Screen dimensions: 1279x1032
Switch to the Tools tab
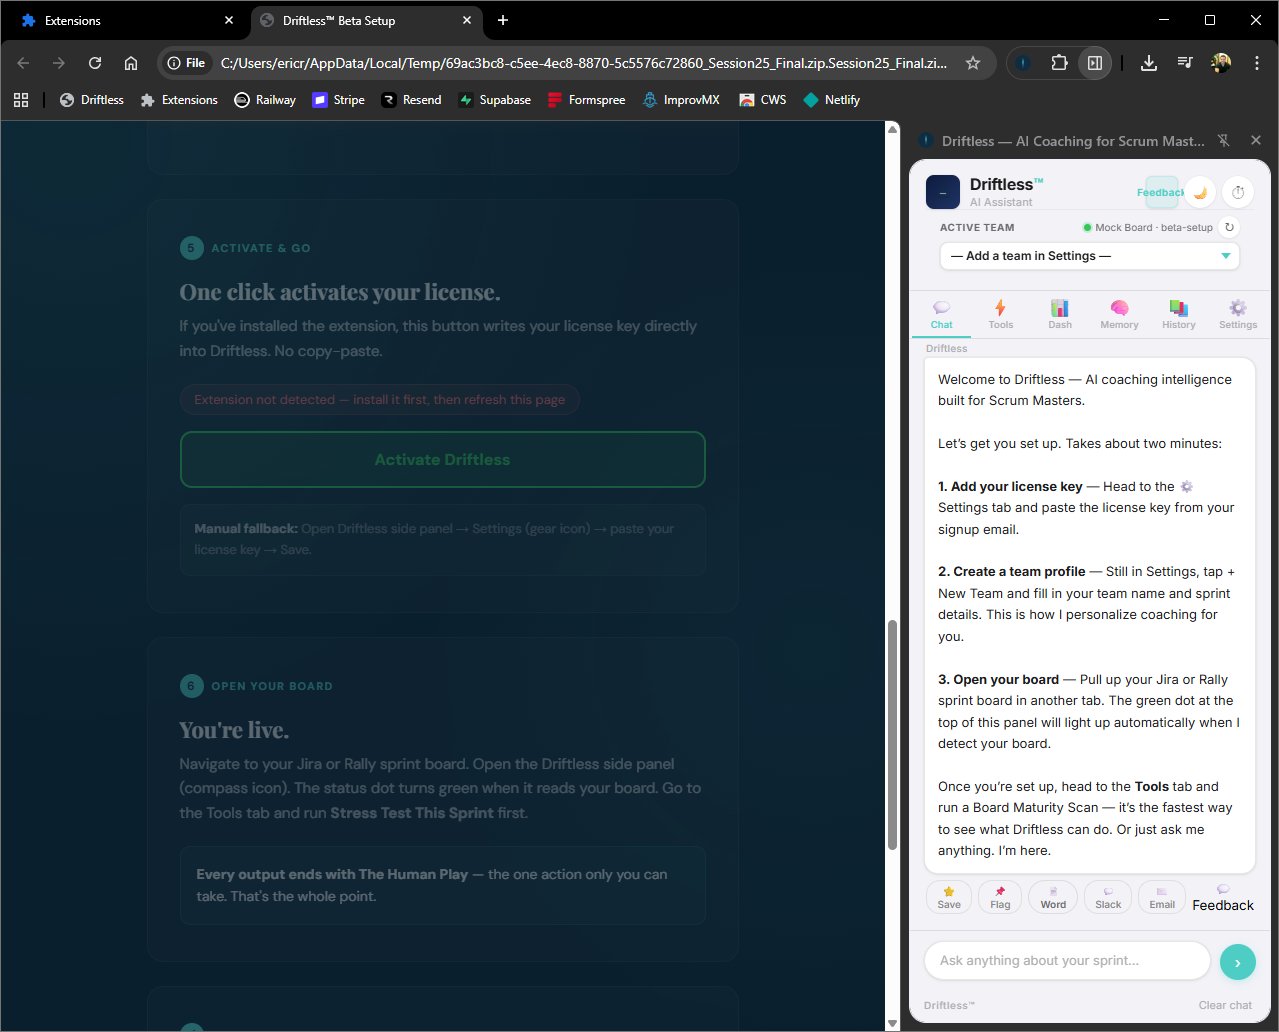(1000, 314)
